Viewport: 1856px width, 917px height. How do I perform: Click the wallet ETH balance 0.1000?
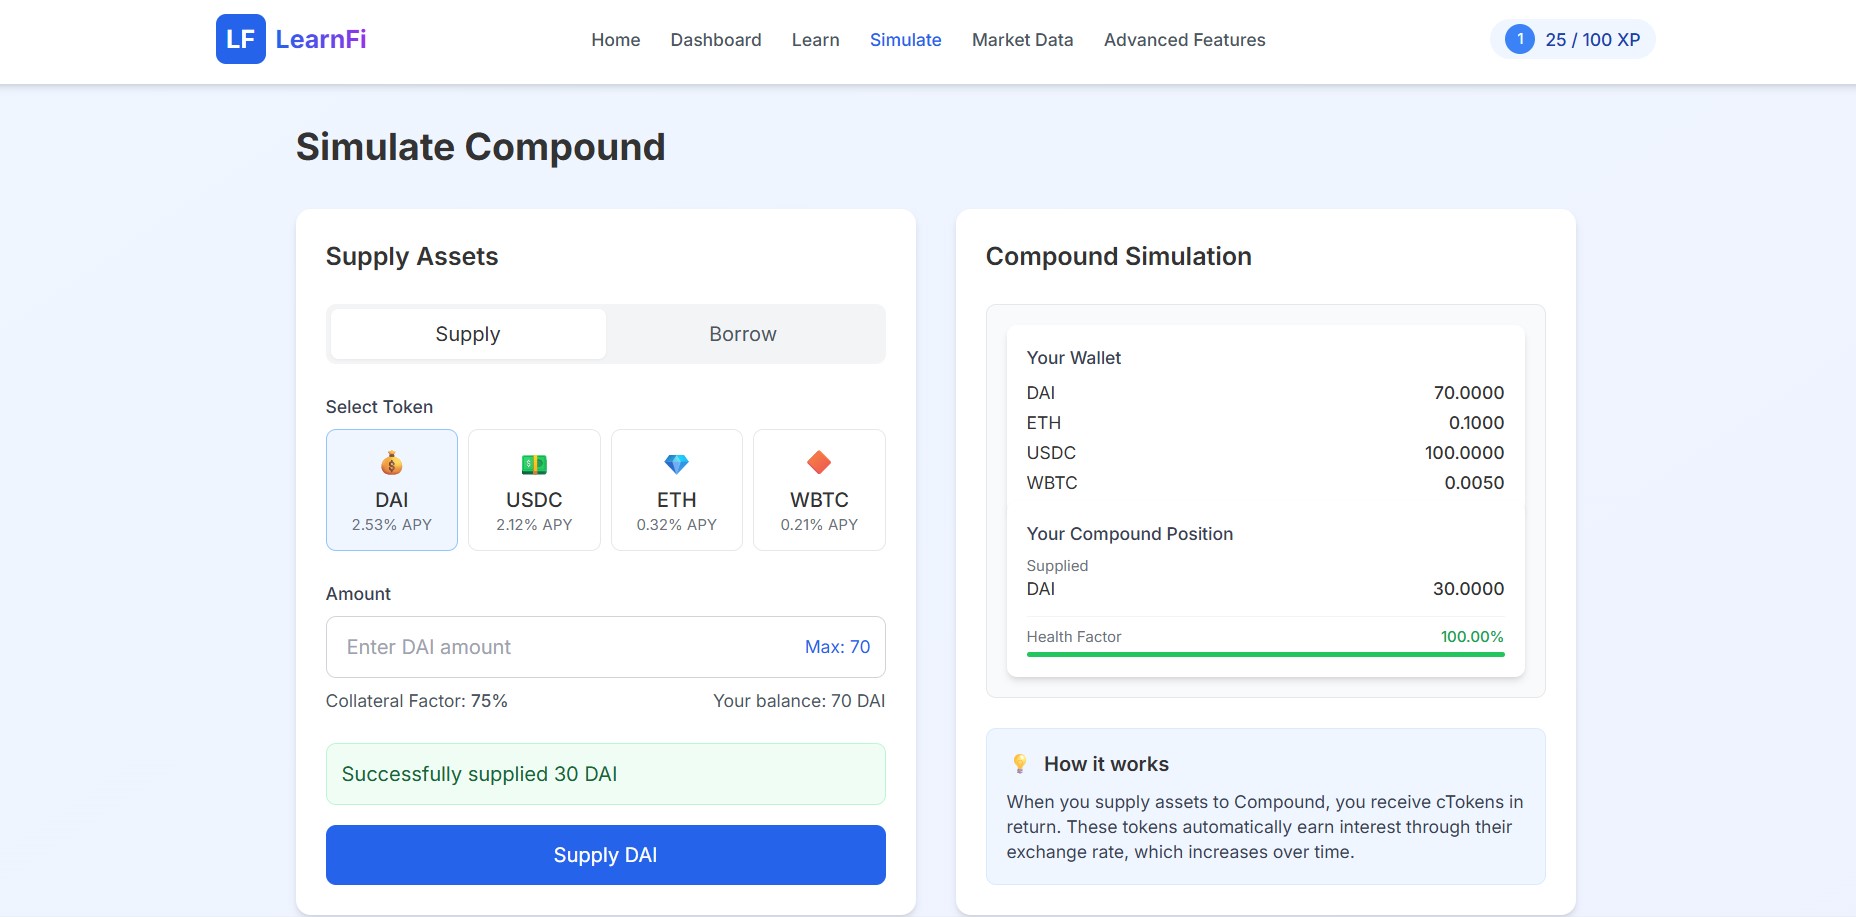tap(1476, 423)
